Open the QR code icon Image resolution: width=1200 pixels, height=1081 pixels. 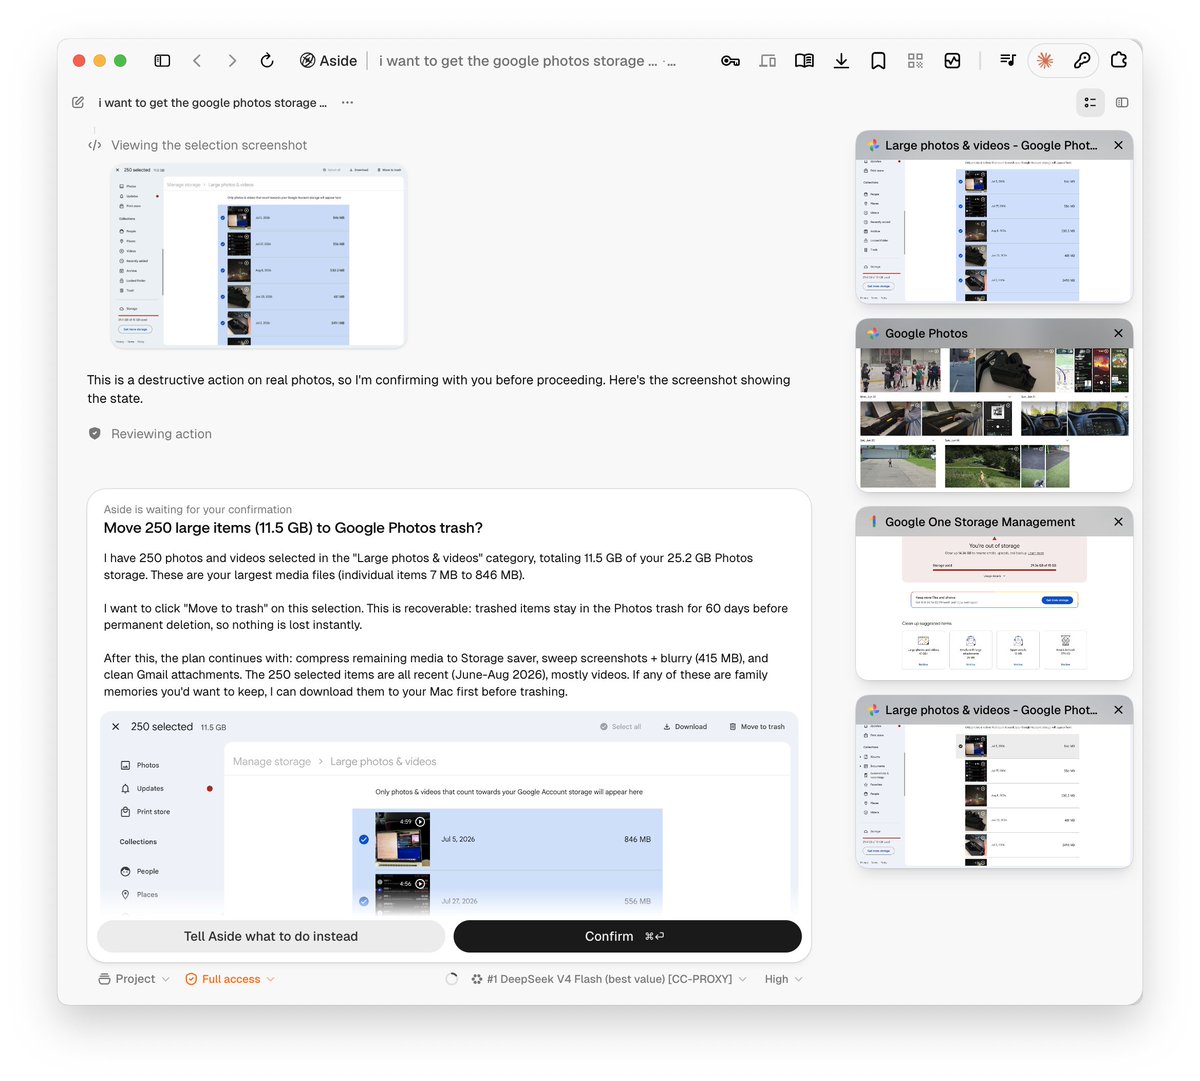(x=915, y=61)
